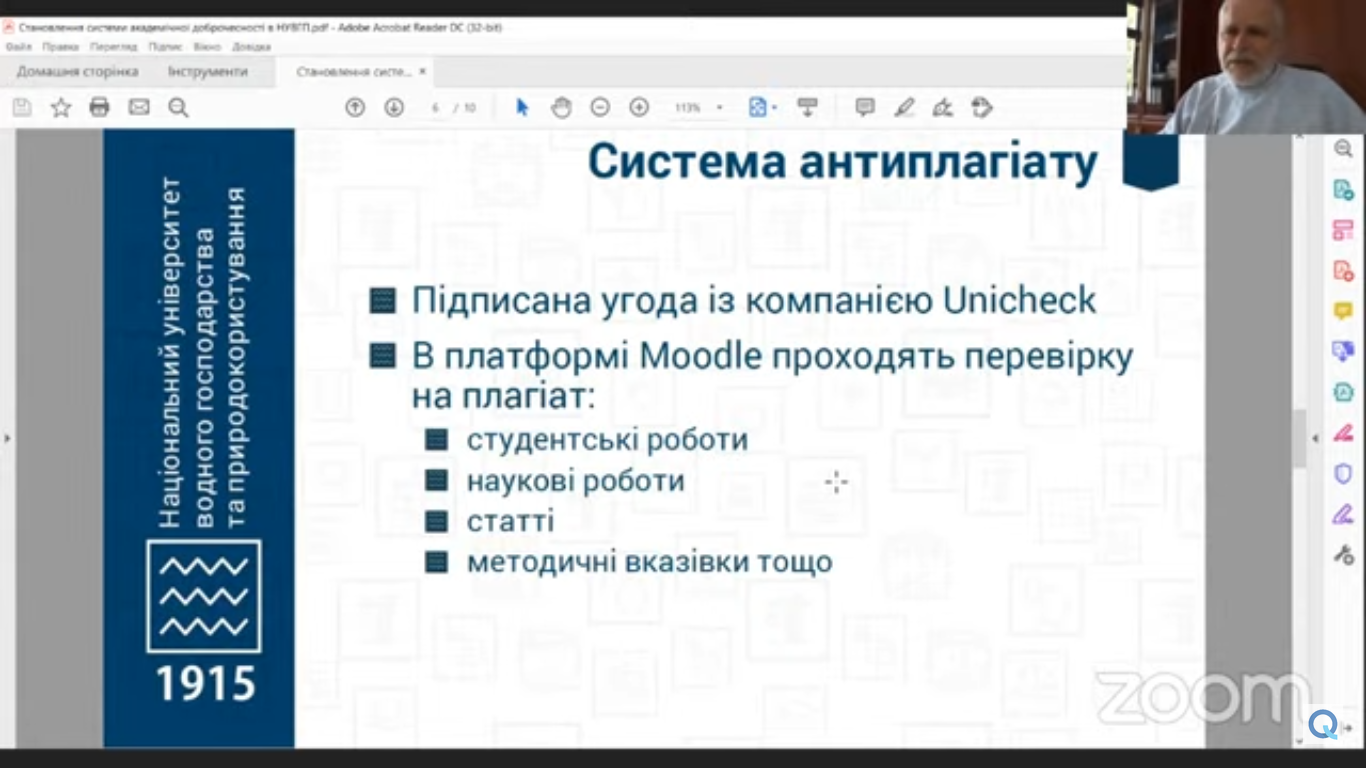
Task: Click the zoom in plus button
Action: point(639,108)
